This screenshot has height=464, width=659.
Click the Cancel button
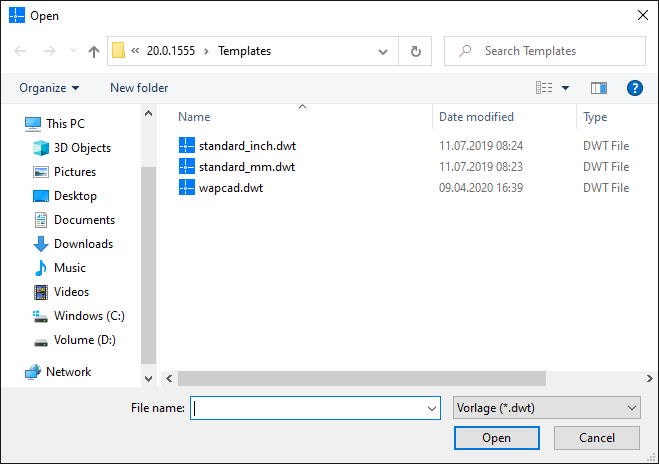pos(597,438)
